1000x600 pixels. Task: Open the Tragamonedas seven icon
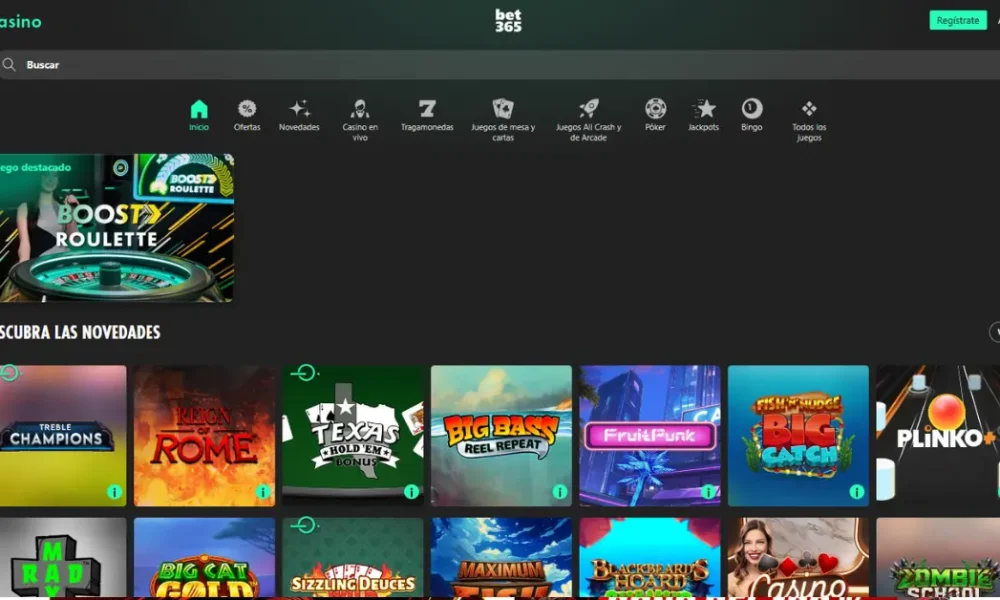(427, 109)
